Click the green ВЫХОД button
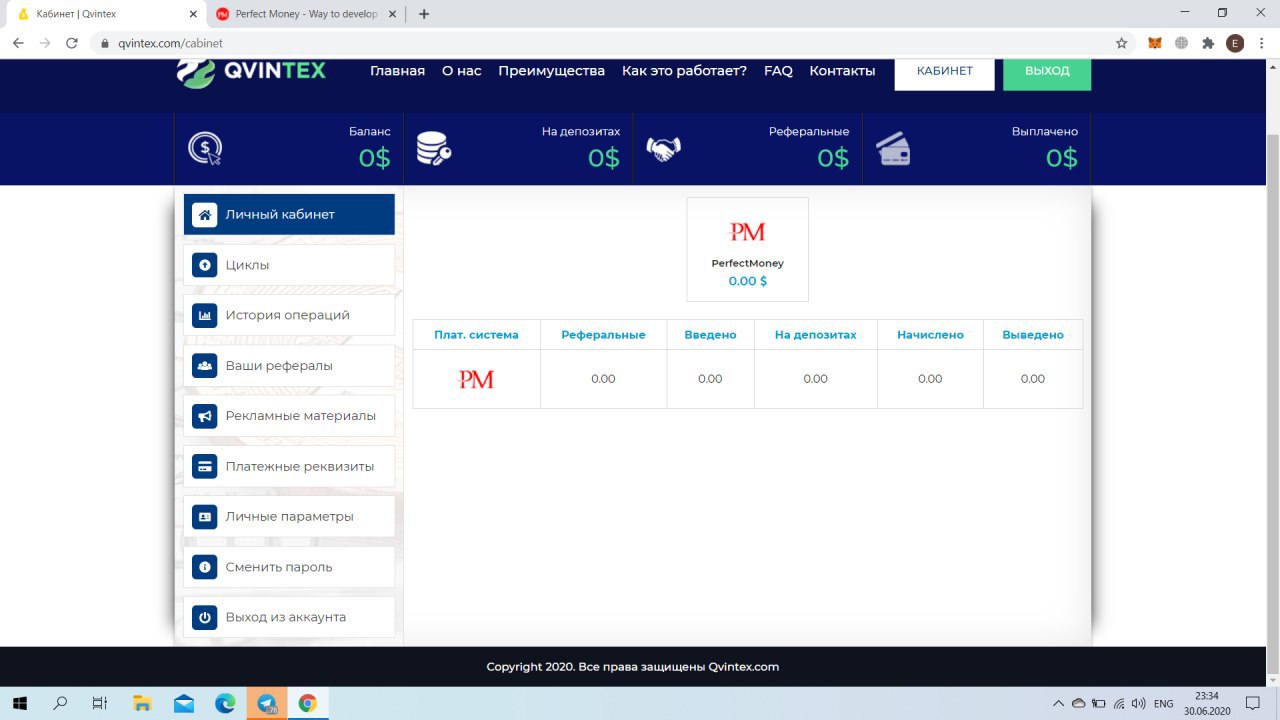This screenshot has width=1280, height=720. (x=1047, y=72)
